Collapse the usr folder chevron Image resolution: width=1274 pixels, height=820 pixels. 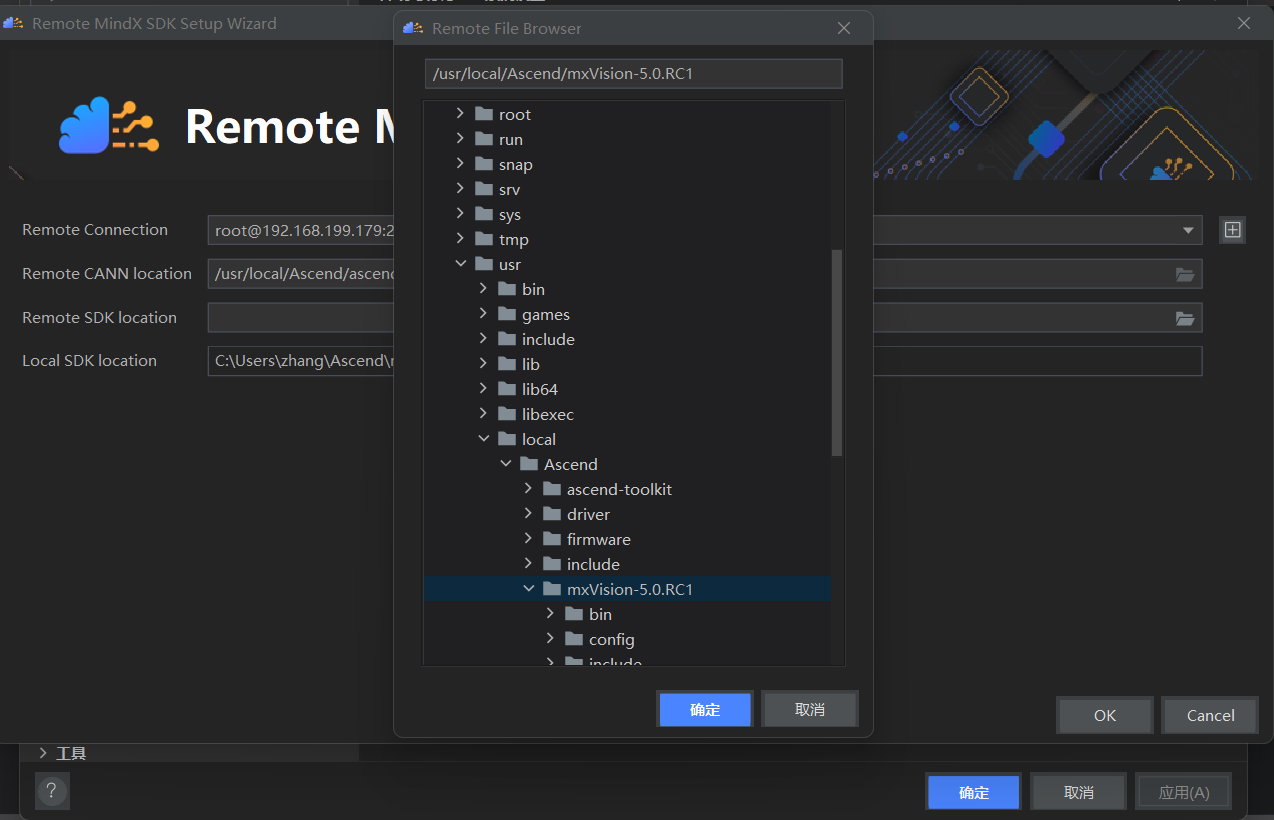(x=460, y=264)
